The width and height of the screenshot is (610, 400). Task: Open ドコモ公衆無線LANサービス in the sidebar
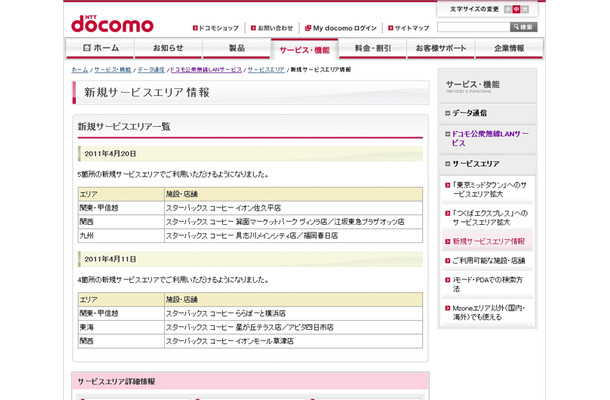point(490,138)
